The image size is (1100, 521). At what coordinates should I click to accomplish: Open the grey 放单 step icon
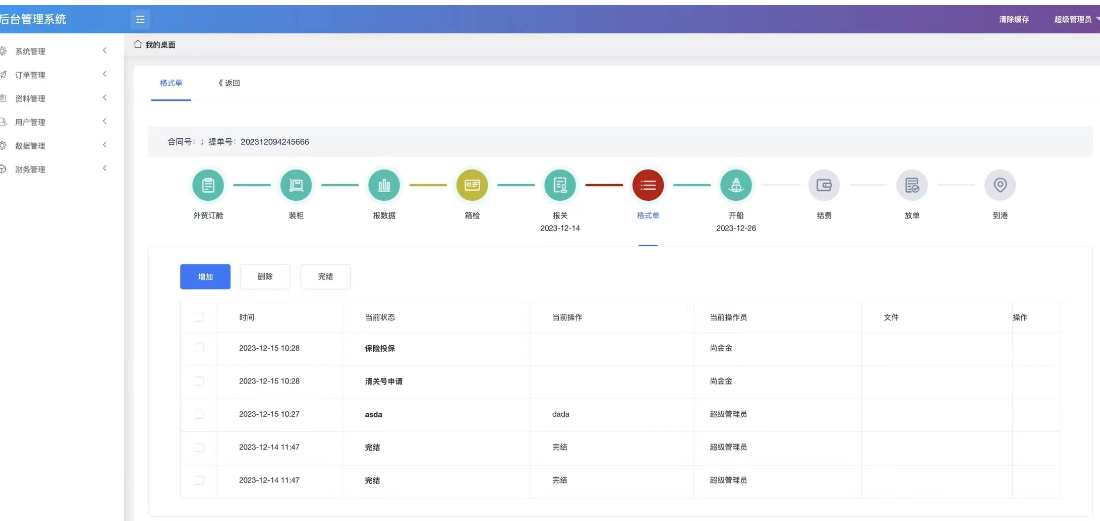[912, 185]
